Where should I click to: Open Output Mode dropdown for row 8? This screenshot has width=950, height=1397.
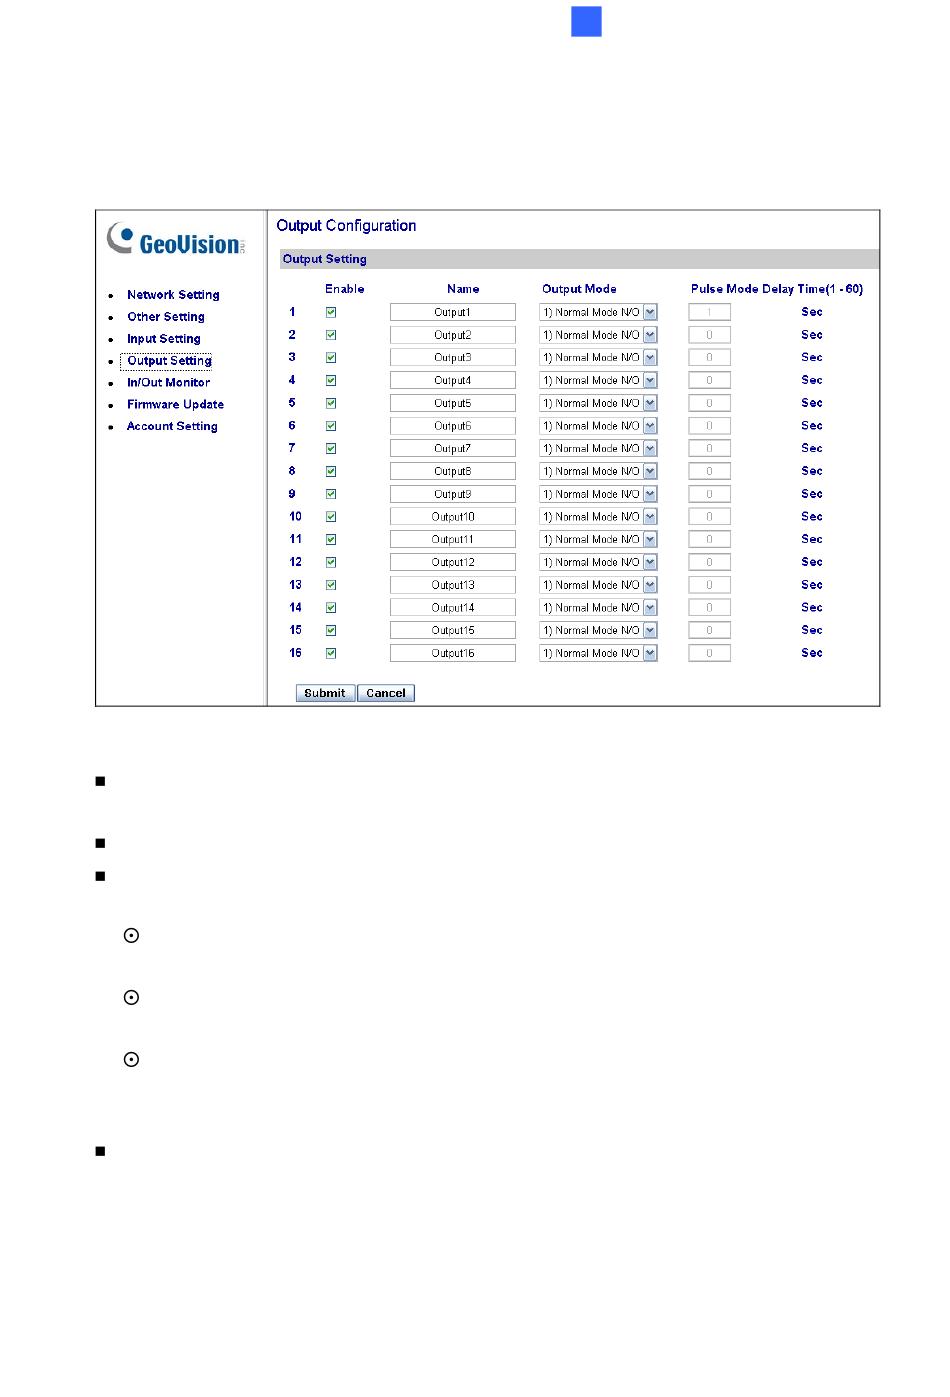coord(598,472)
